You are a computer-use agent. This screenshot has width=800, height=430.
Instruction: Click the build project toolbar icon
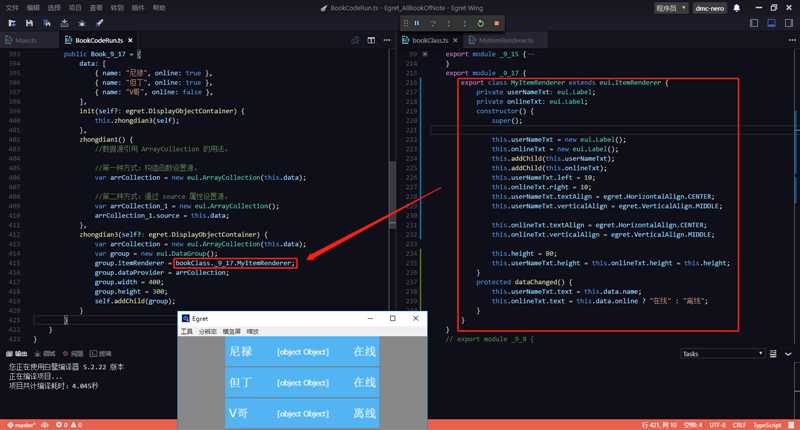[64, 23]
